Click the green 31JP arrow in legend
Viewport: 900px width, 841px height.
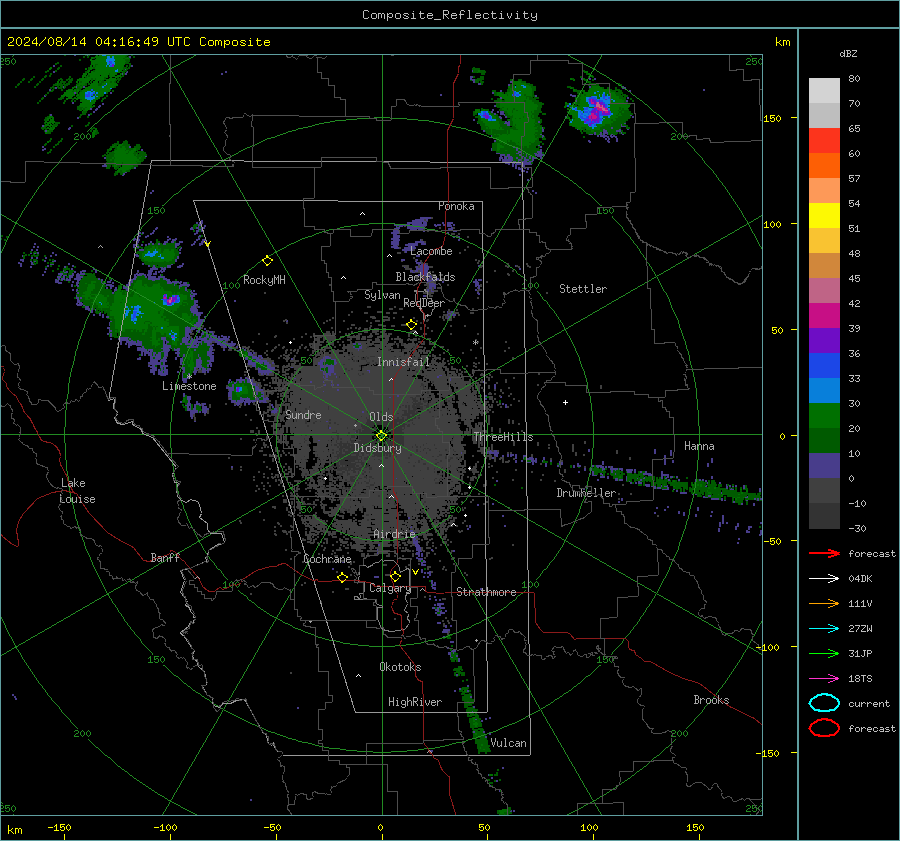(824, 653)
